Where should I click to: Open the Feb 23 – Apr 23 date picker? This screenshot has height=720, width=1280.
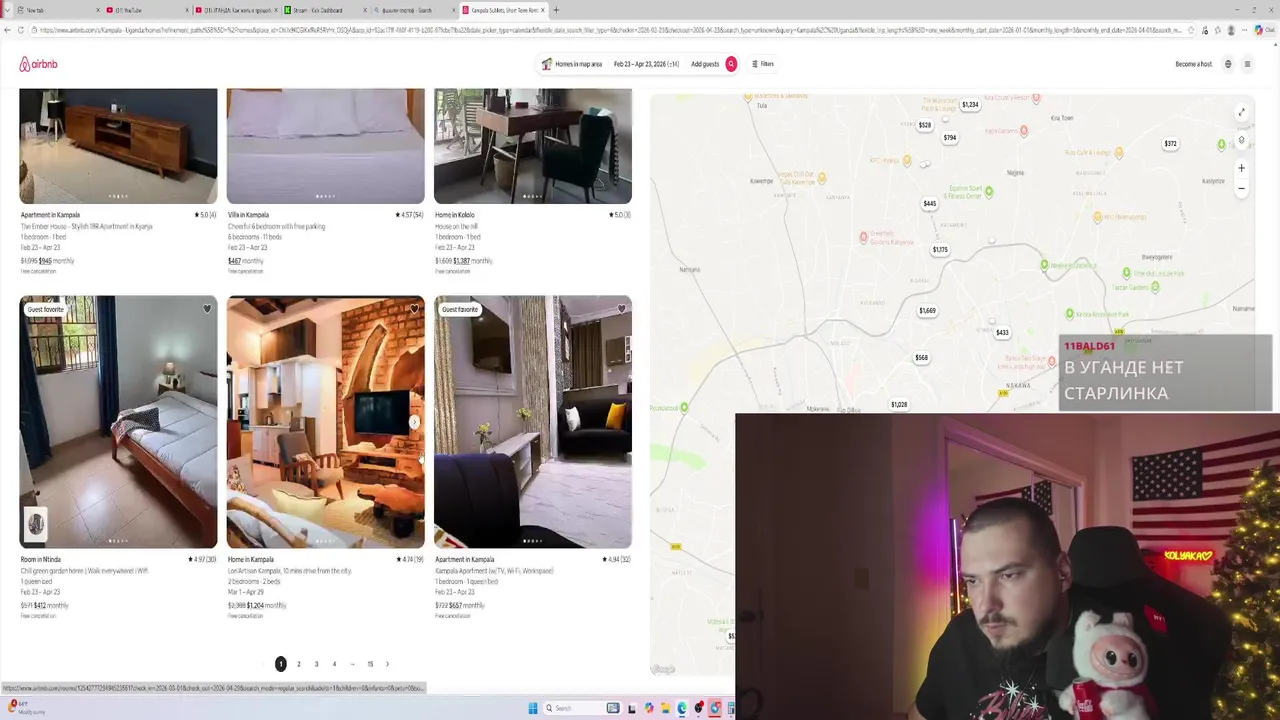[646, 64]
